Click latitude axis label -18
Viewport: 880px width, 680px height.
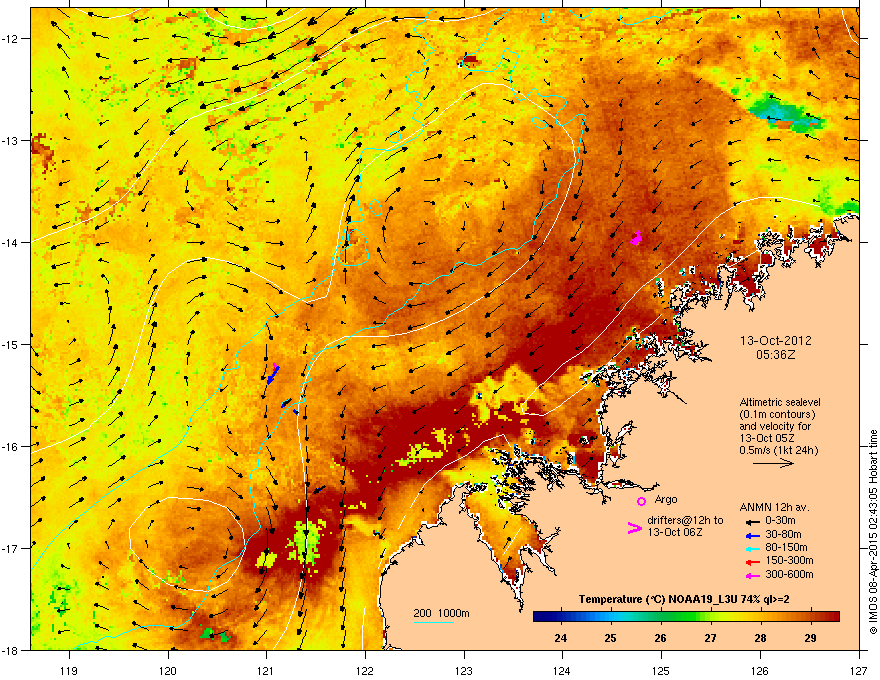(x=10, y=650)
